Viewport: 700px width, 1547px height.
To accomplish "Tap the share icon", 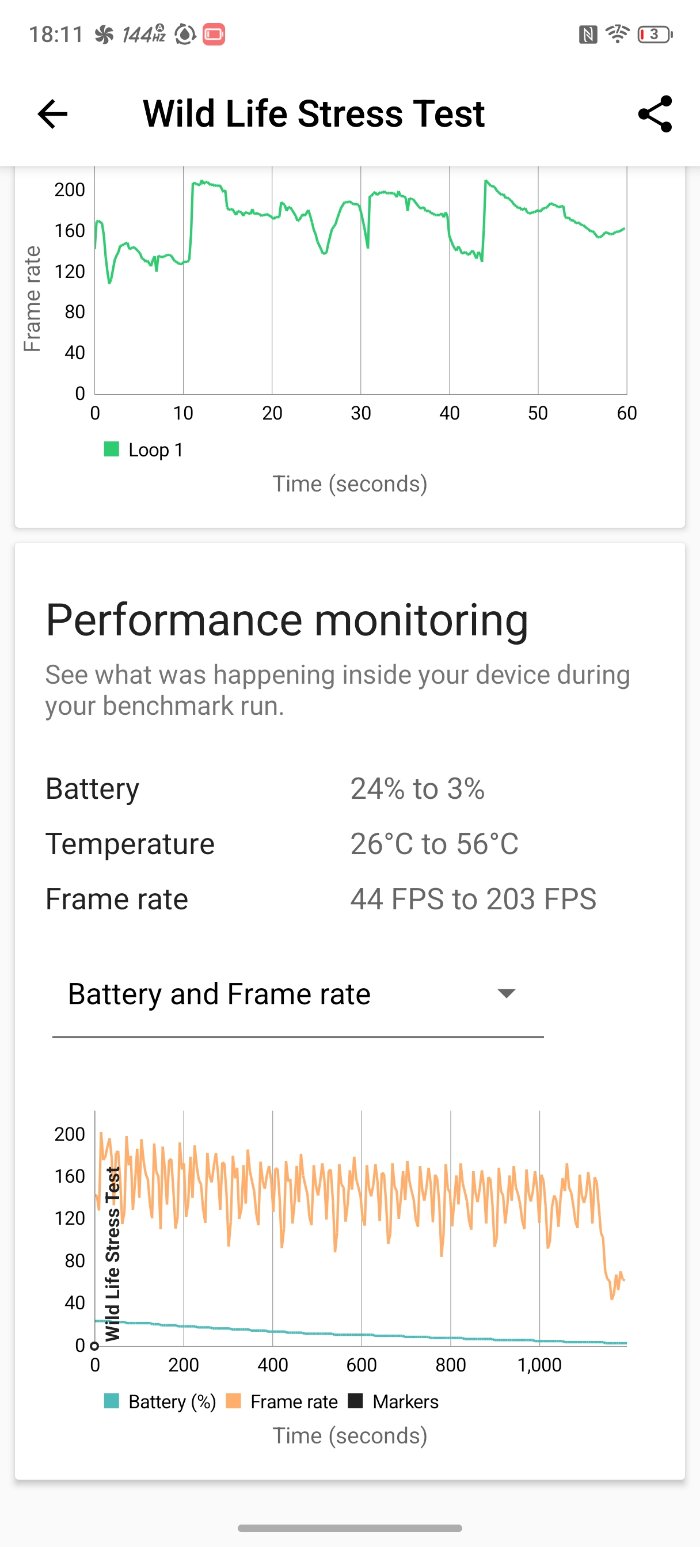I will pyautogui.click(x=655, y=114).
